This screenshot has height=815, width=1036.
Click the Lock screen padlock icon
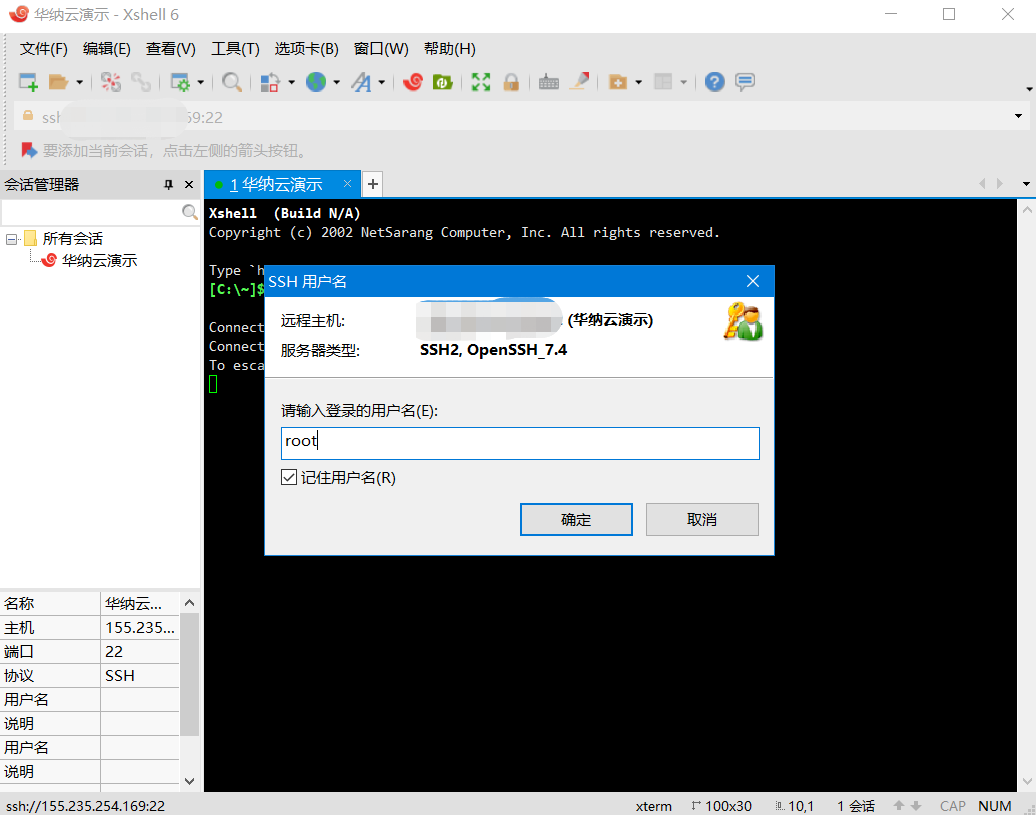tap(511, 82)
